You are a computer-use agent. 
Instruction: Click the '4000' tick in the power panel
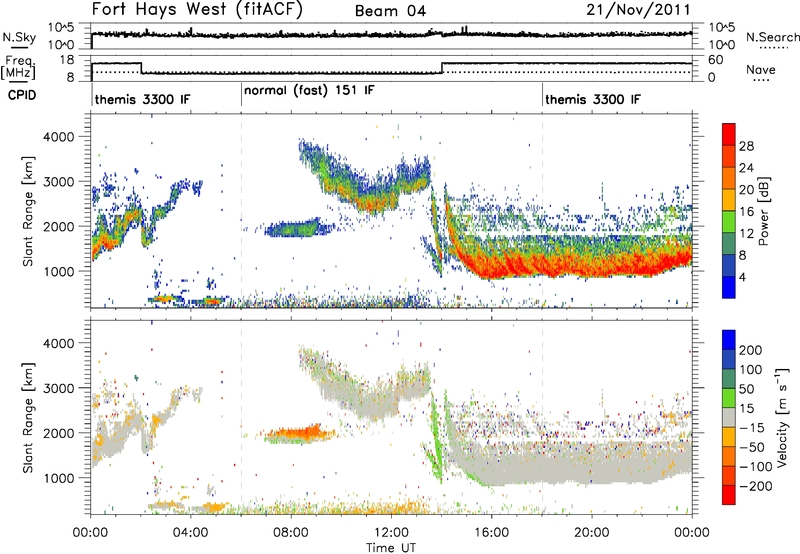click(58, 137)
